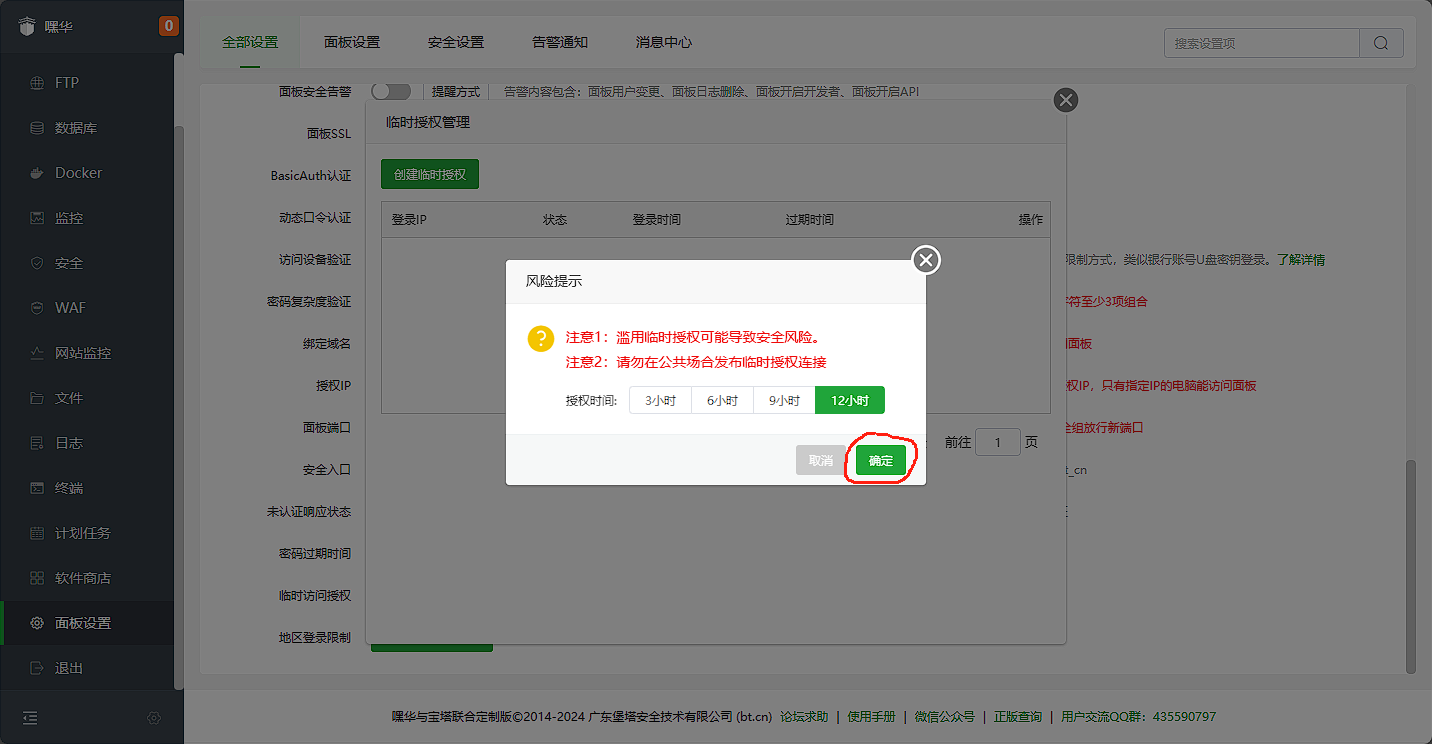The height and width of the screenshot is (744, 1432).
Task: Open the 使用手册 footer link
Action: point(871,717)
